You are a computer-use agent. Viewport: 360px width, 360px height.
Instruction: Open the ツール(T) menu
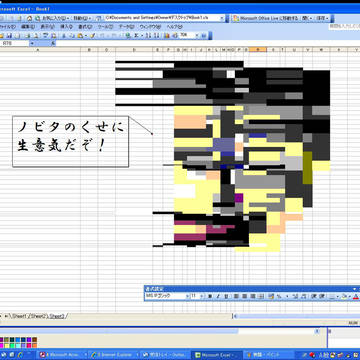tap(105, 27)
